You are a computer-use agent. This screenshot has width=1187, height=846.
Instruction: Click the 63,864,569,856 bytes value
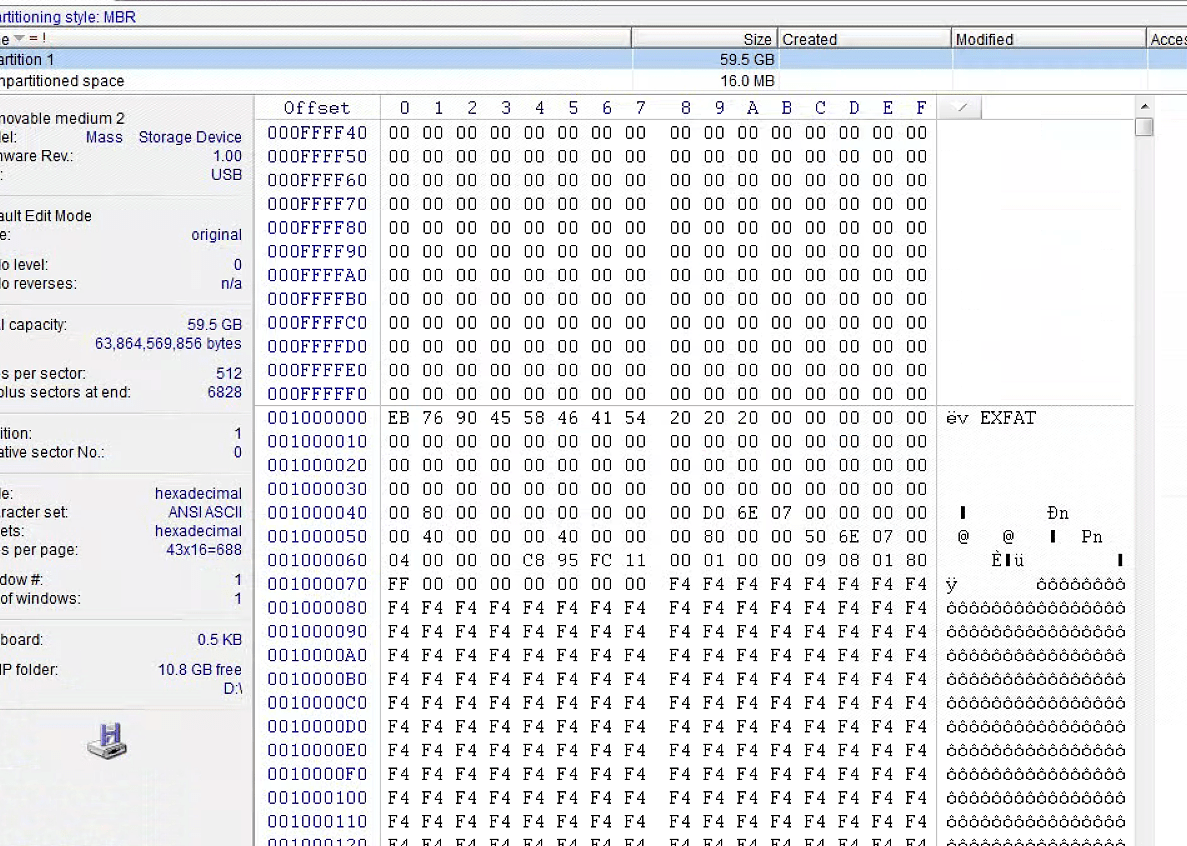coord(168,344)
